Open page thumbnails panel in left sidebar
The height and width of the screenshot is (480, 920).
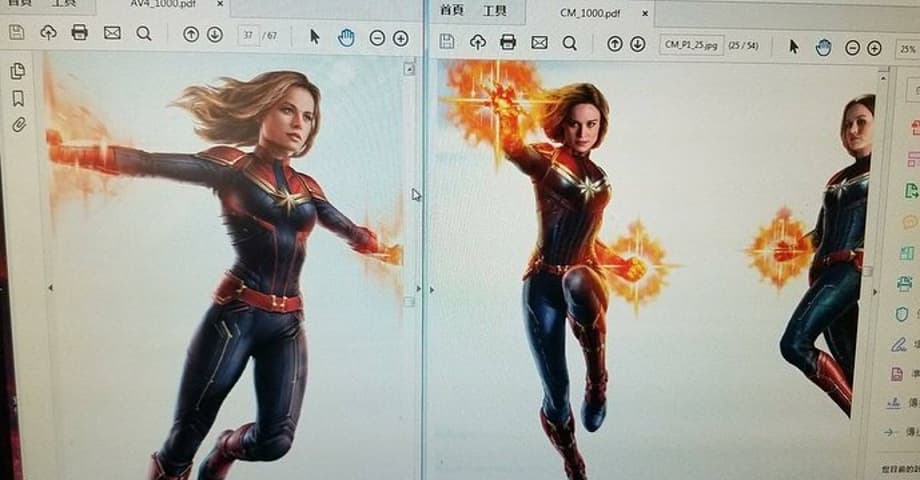18,71
